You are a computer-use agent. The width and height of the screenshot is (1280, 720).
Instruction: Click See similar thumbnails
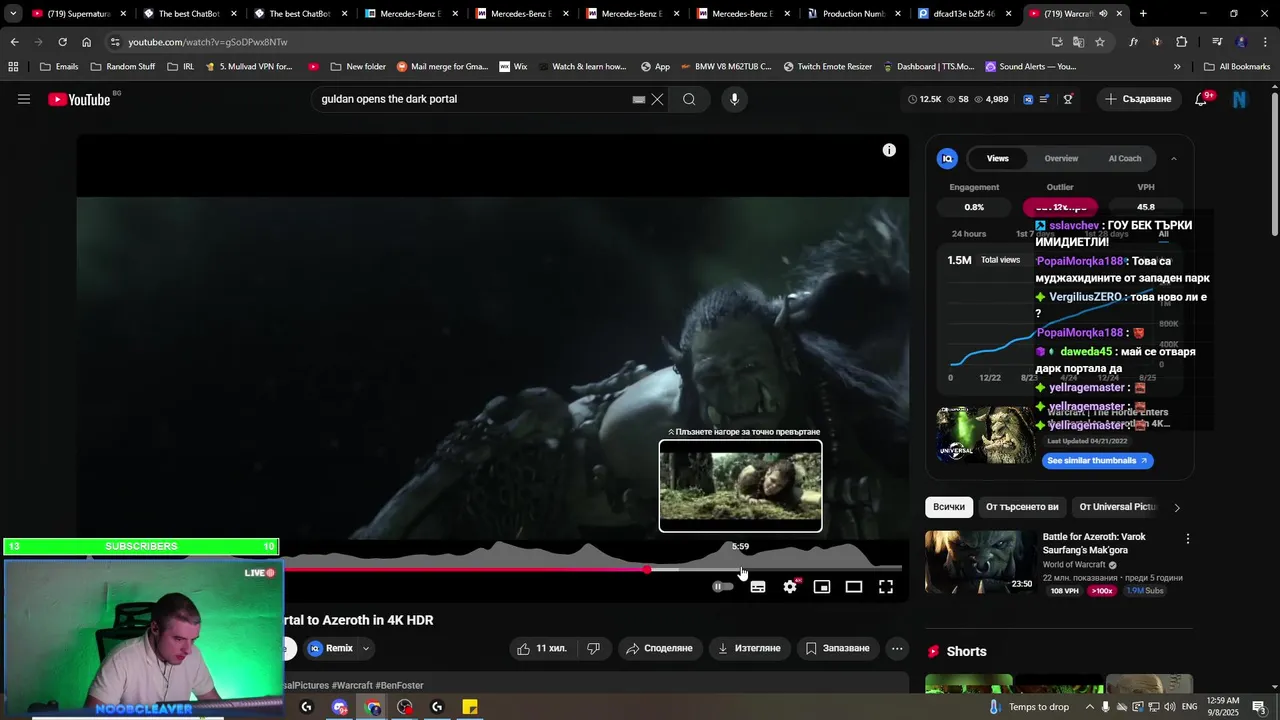(x=1097, y=461)
